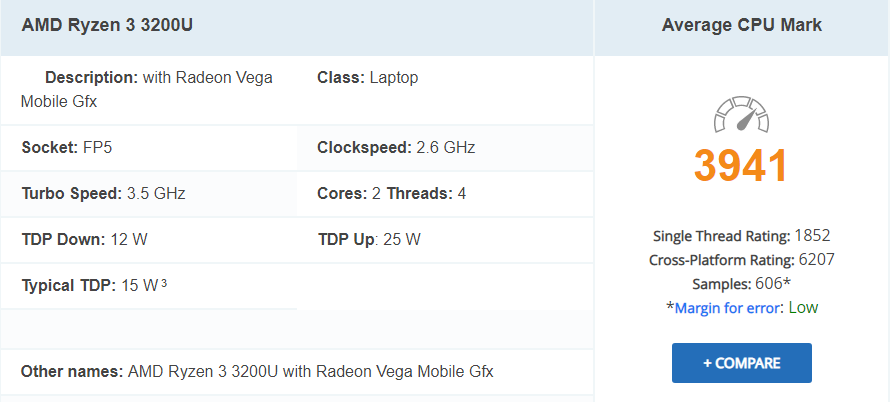
Task: Click the Other names row text
Action: coord(257,371)
